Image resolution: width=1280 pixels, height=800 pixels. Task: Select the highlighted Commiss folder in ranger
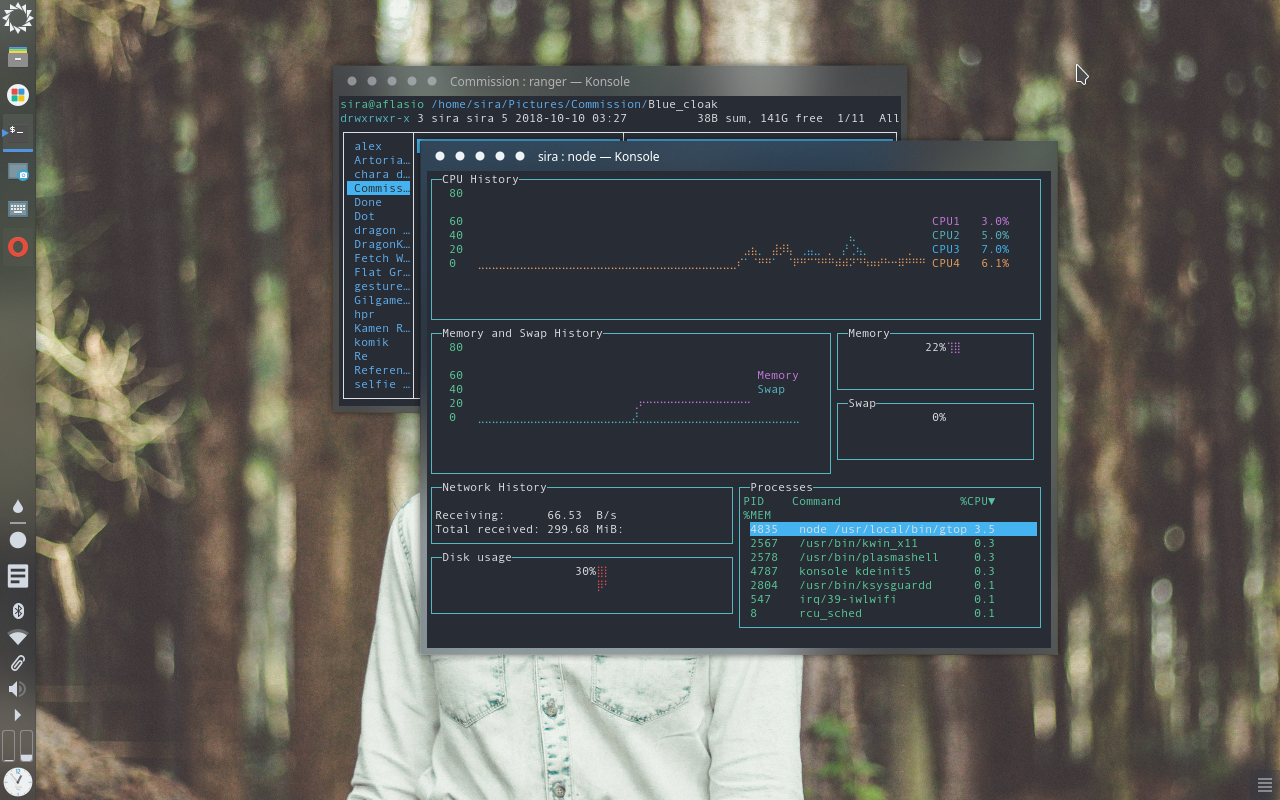(379, 188)
